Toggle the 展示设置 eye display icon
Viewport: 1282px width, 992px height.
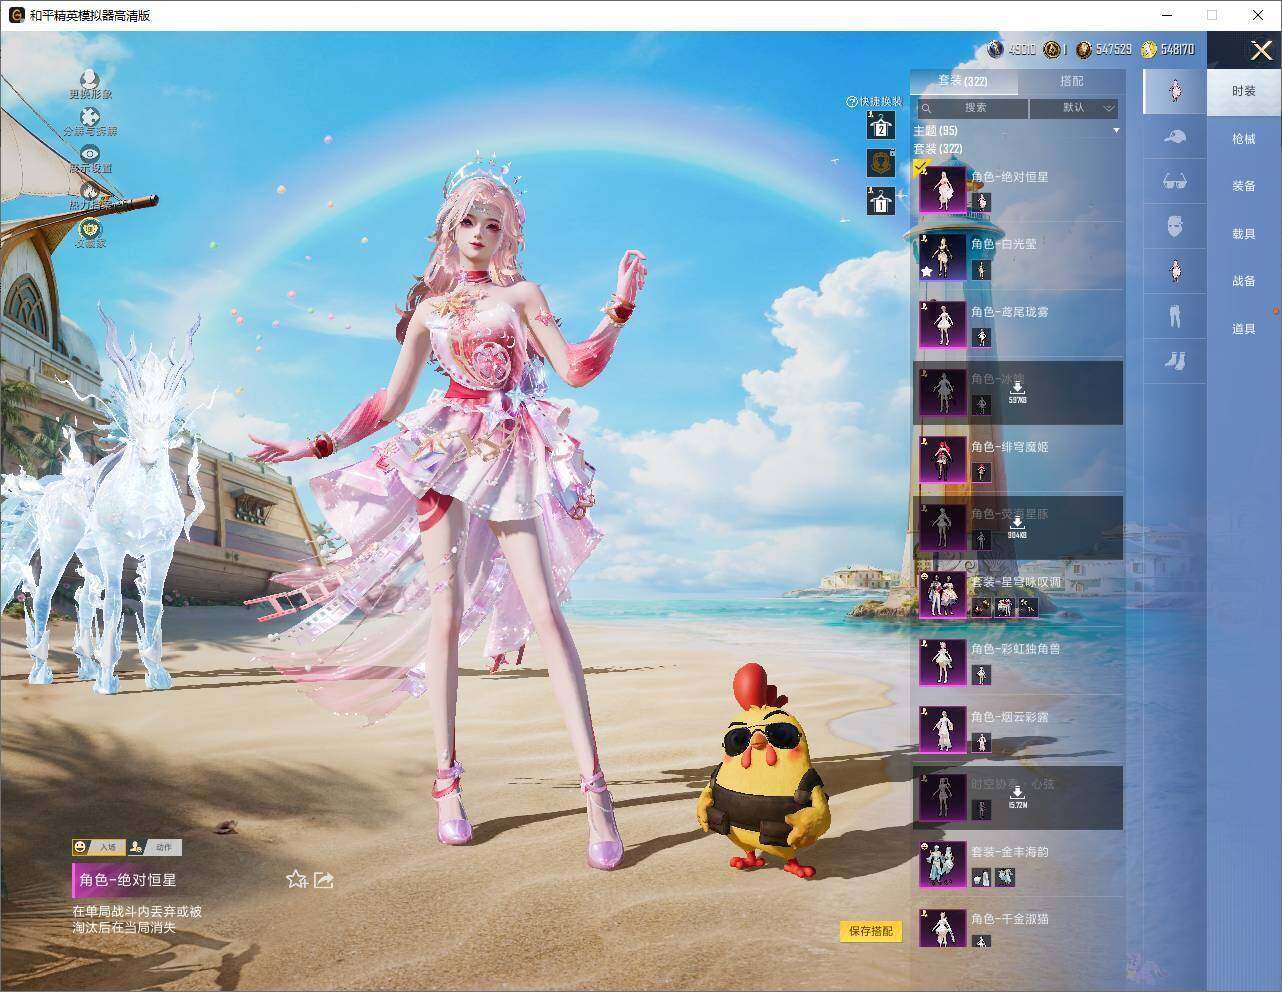[90, 154]
